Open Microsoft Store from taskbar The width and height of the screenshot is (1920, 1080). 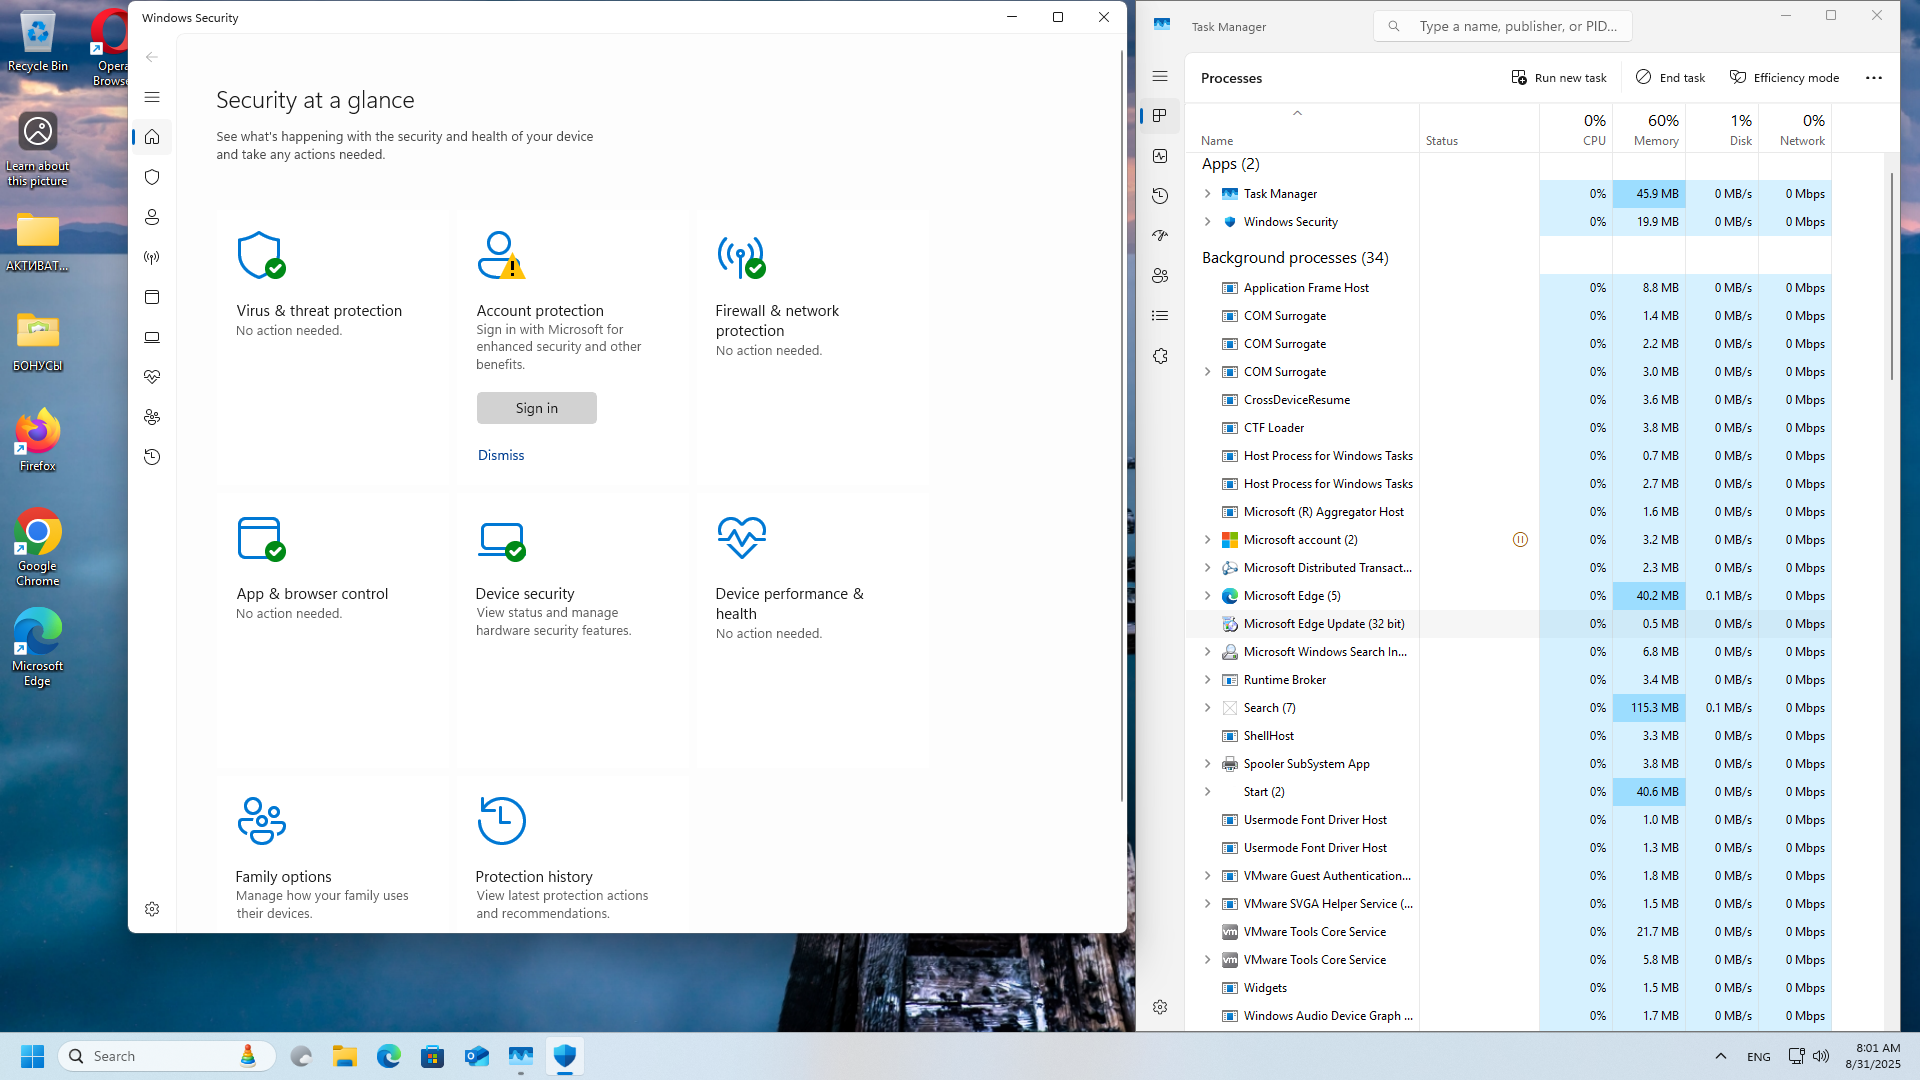tap(432, 1056)
